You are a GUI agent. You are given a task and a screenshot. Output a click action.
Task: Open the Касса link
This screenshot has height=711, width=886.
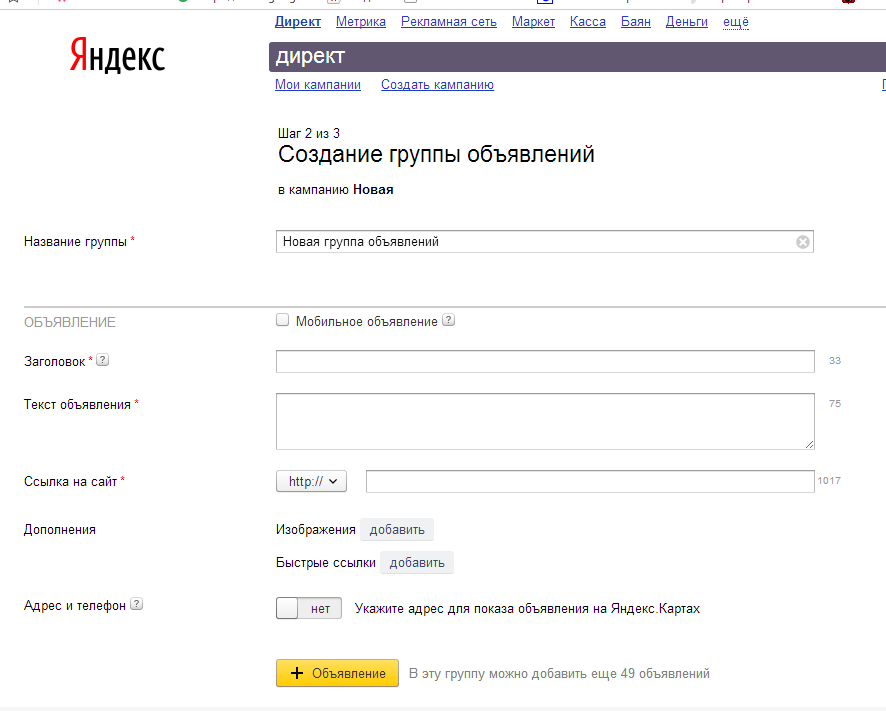tap(588, 21)
